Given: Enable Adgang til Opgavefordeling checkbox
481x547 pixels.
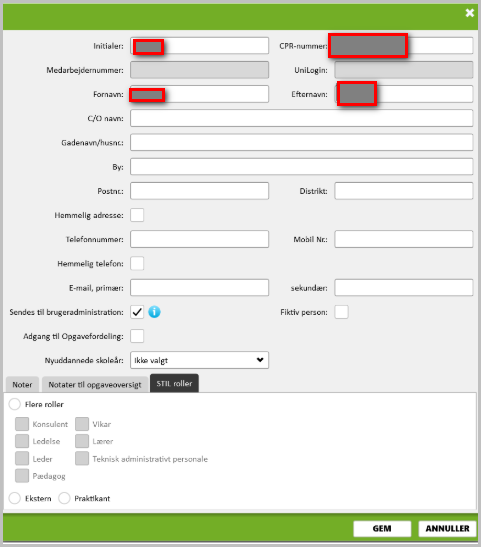Looking at the screenshot, I should [137, 336].
